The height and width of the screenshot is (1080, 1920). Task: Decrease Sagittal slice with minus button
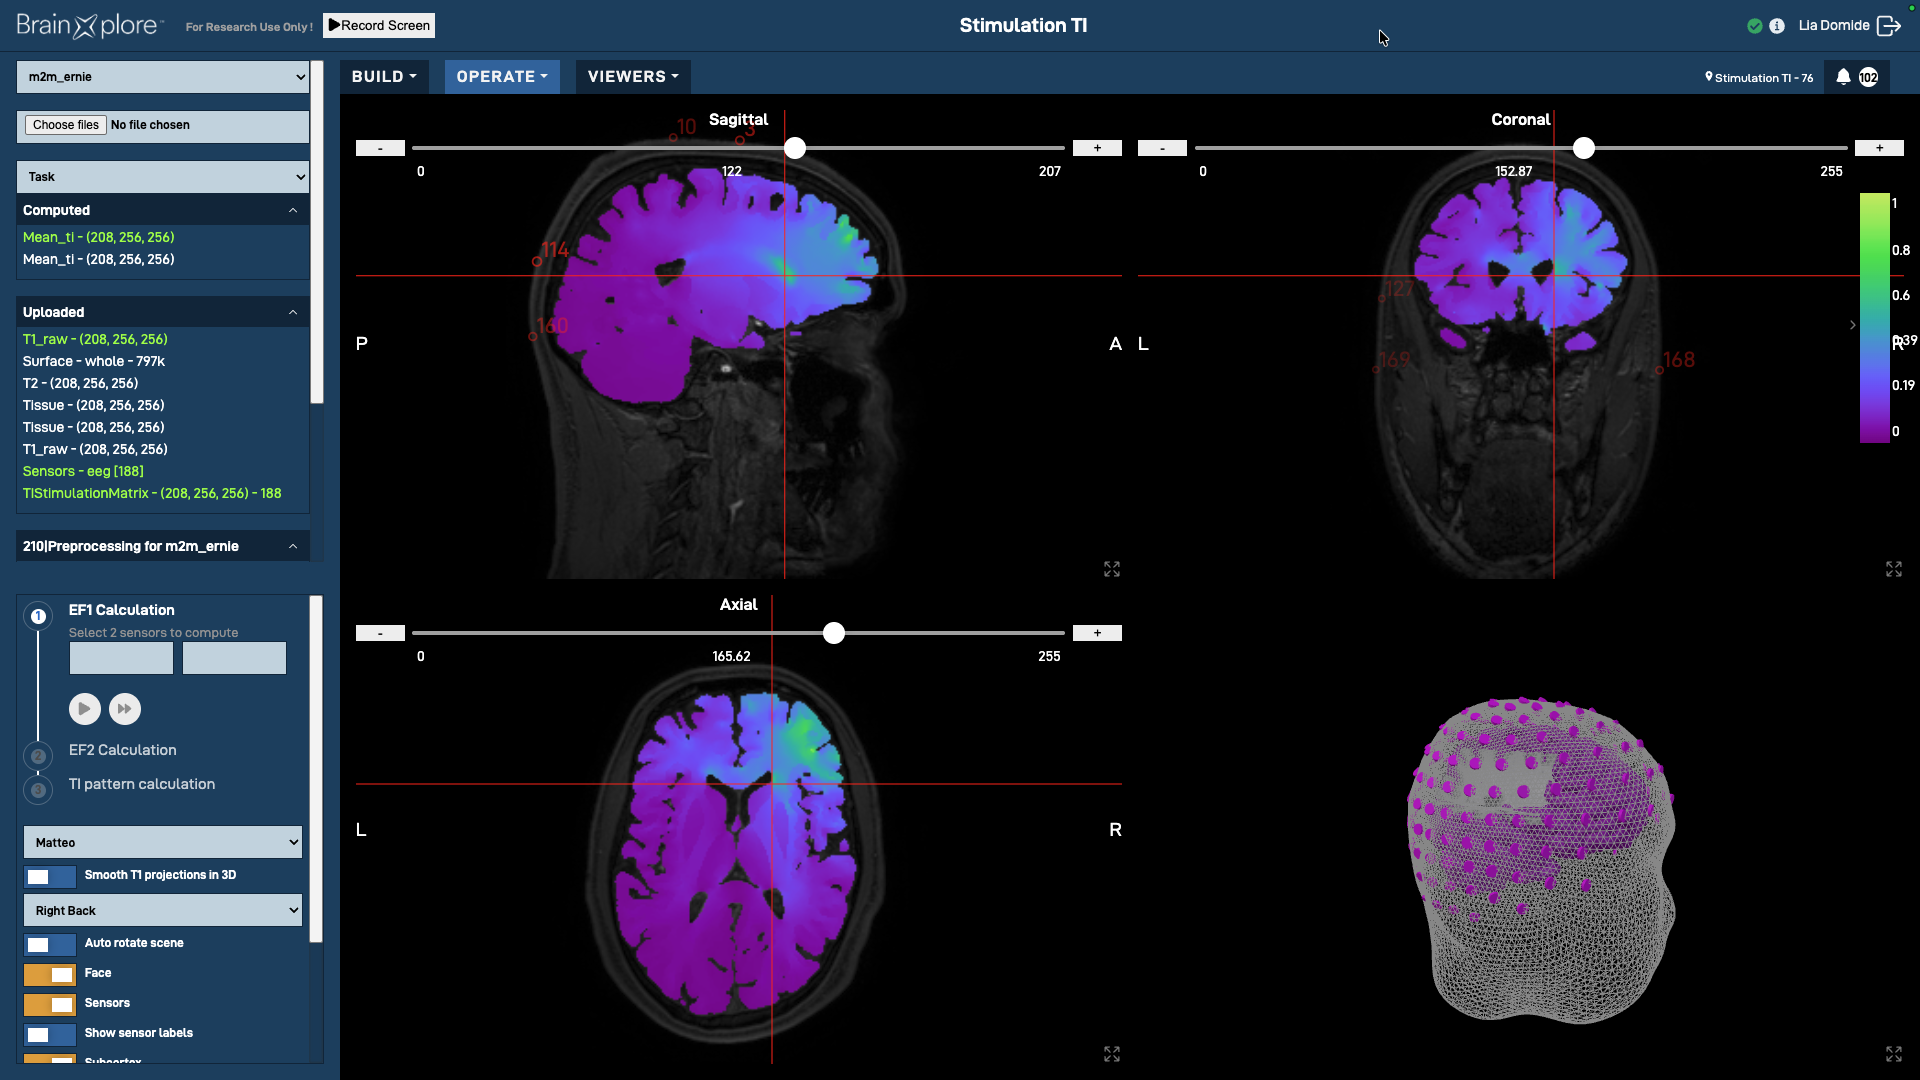coord(380,148)
